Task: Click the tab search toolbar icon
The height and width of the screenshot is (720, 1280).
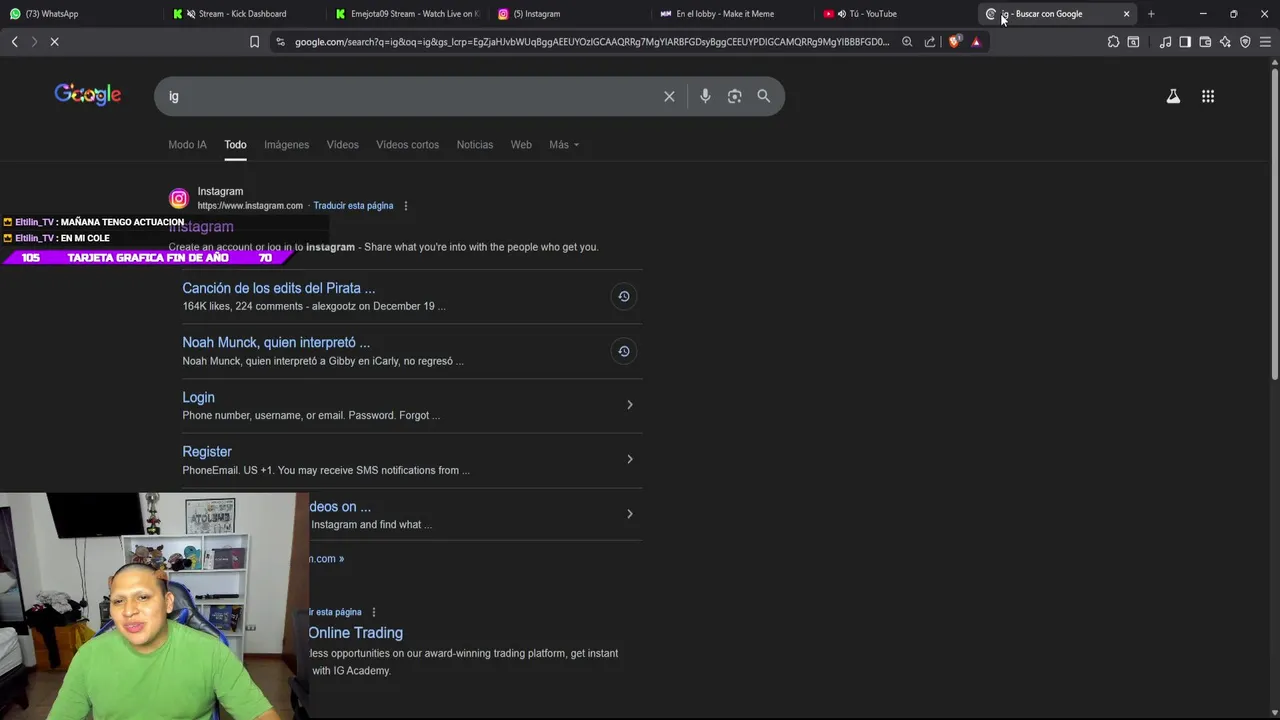Action: tap(1133, 42)
